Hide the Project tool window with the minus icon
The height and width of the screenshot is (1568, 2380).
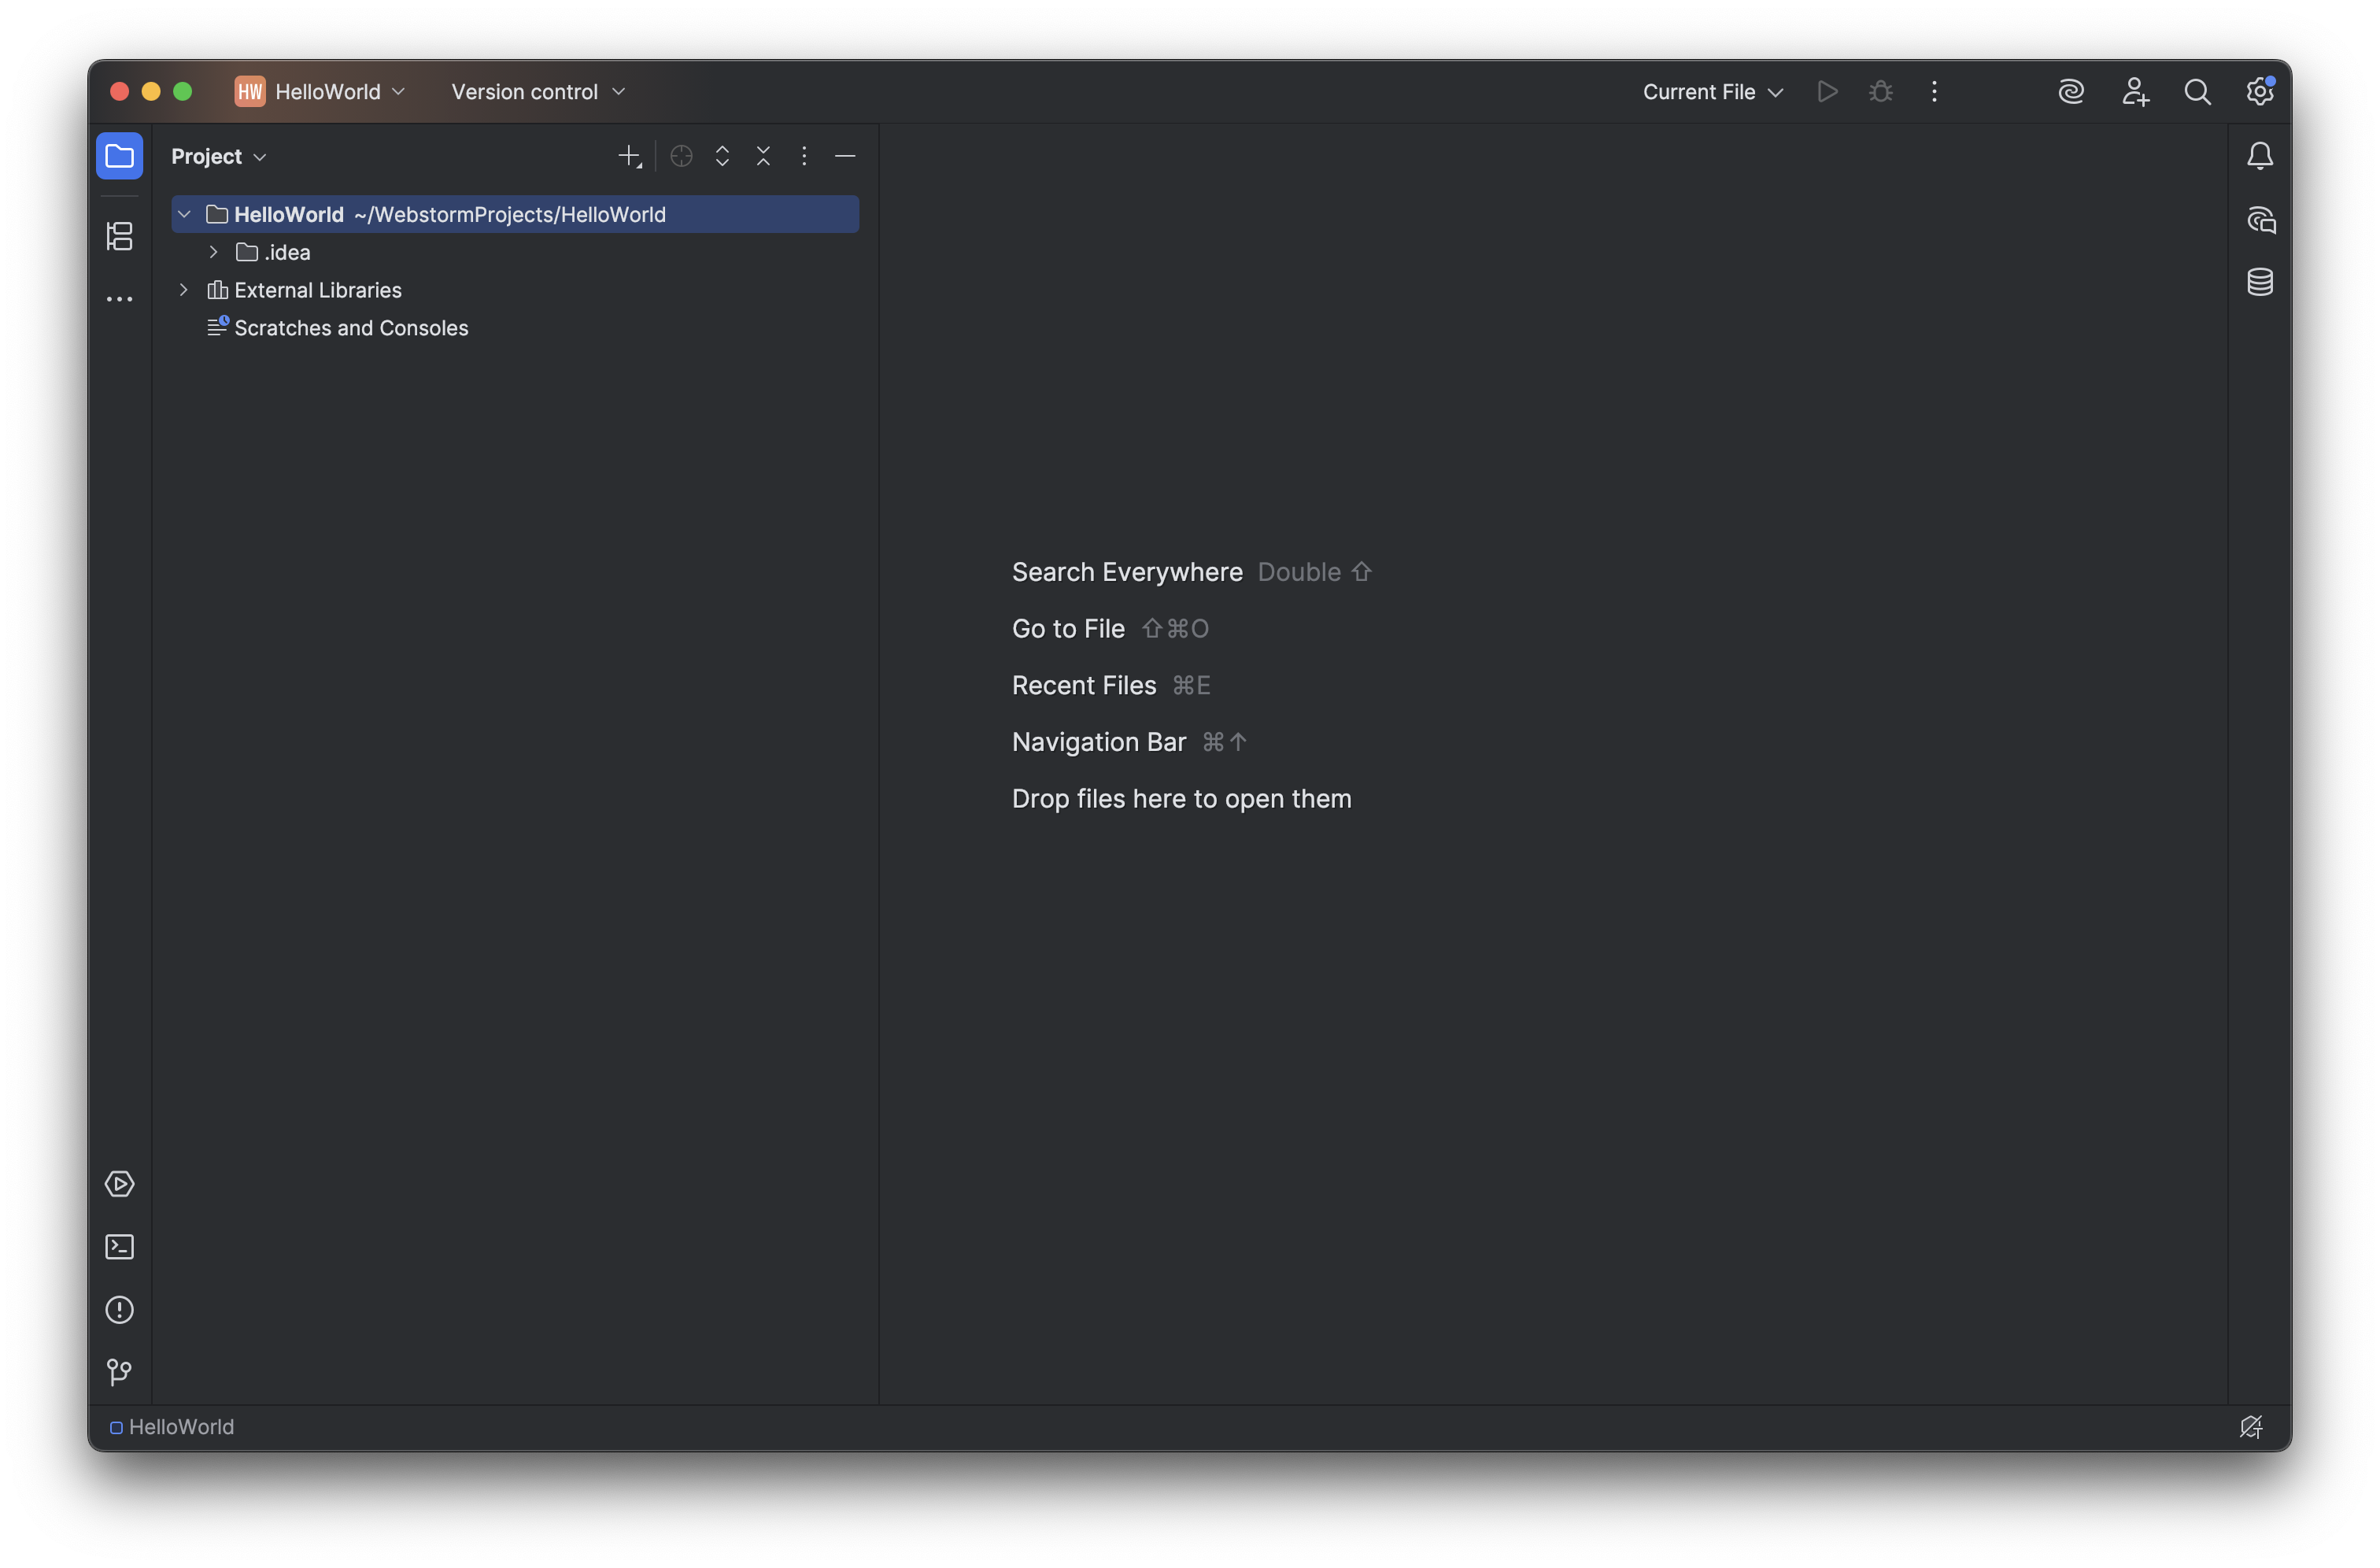pos(845,156)
